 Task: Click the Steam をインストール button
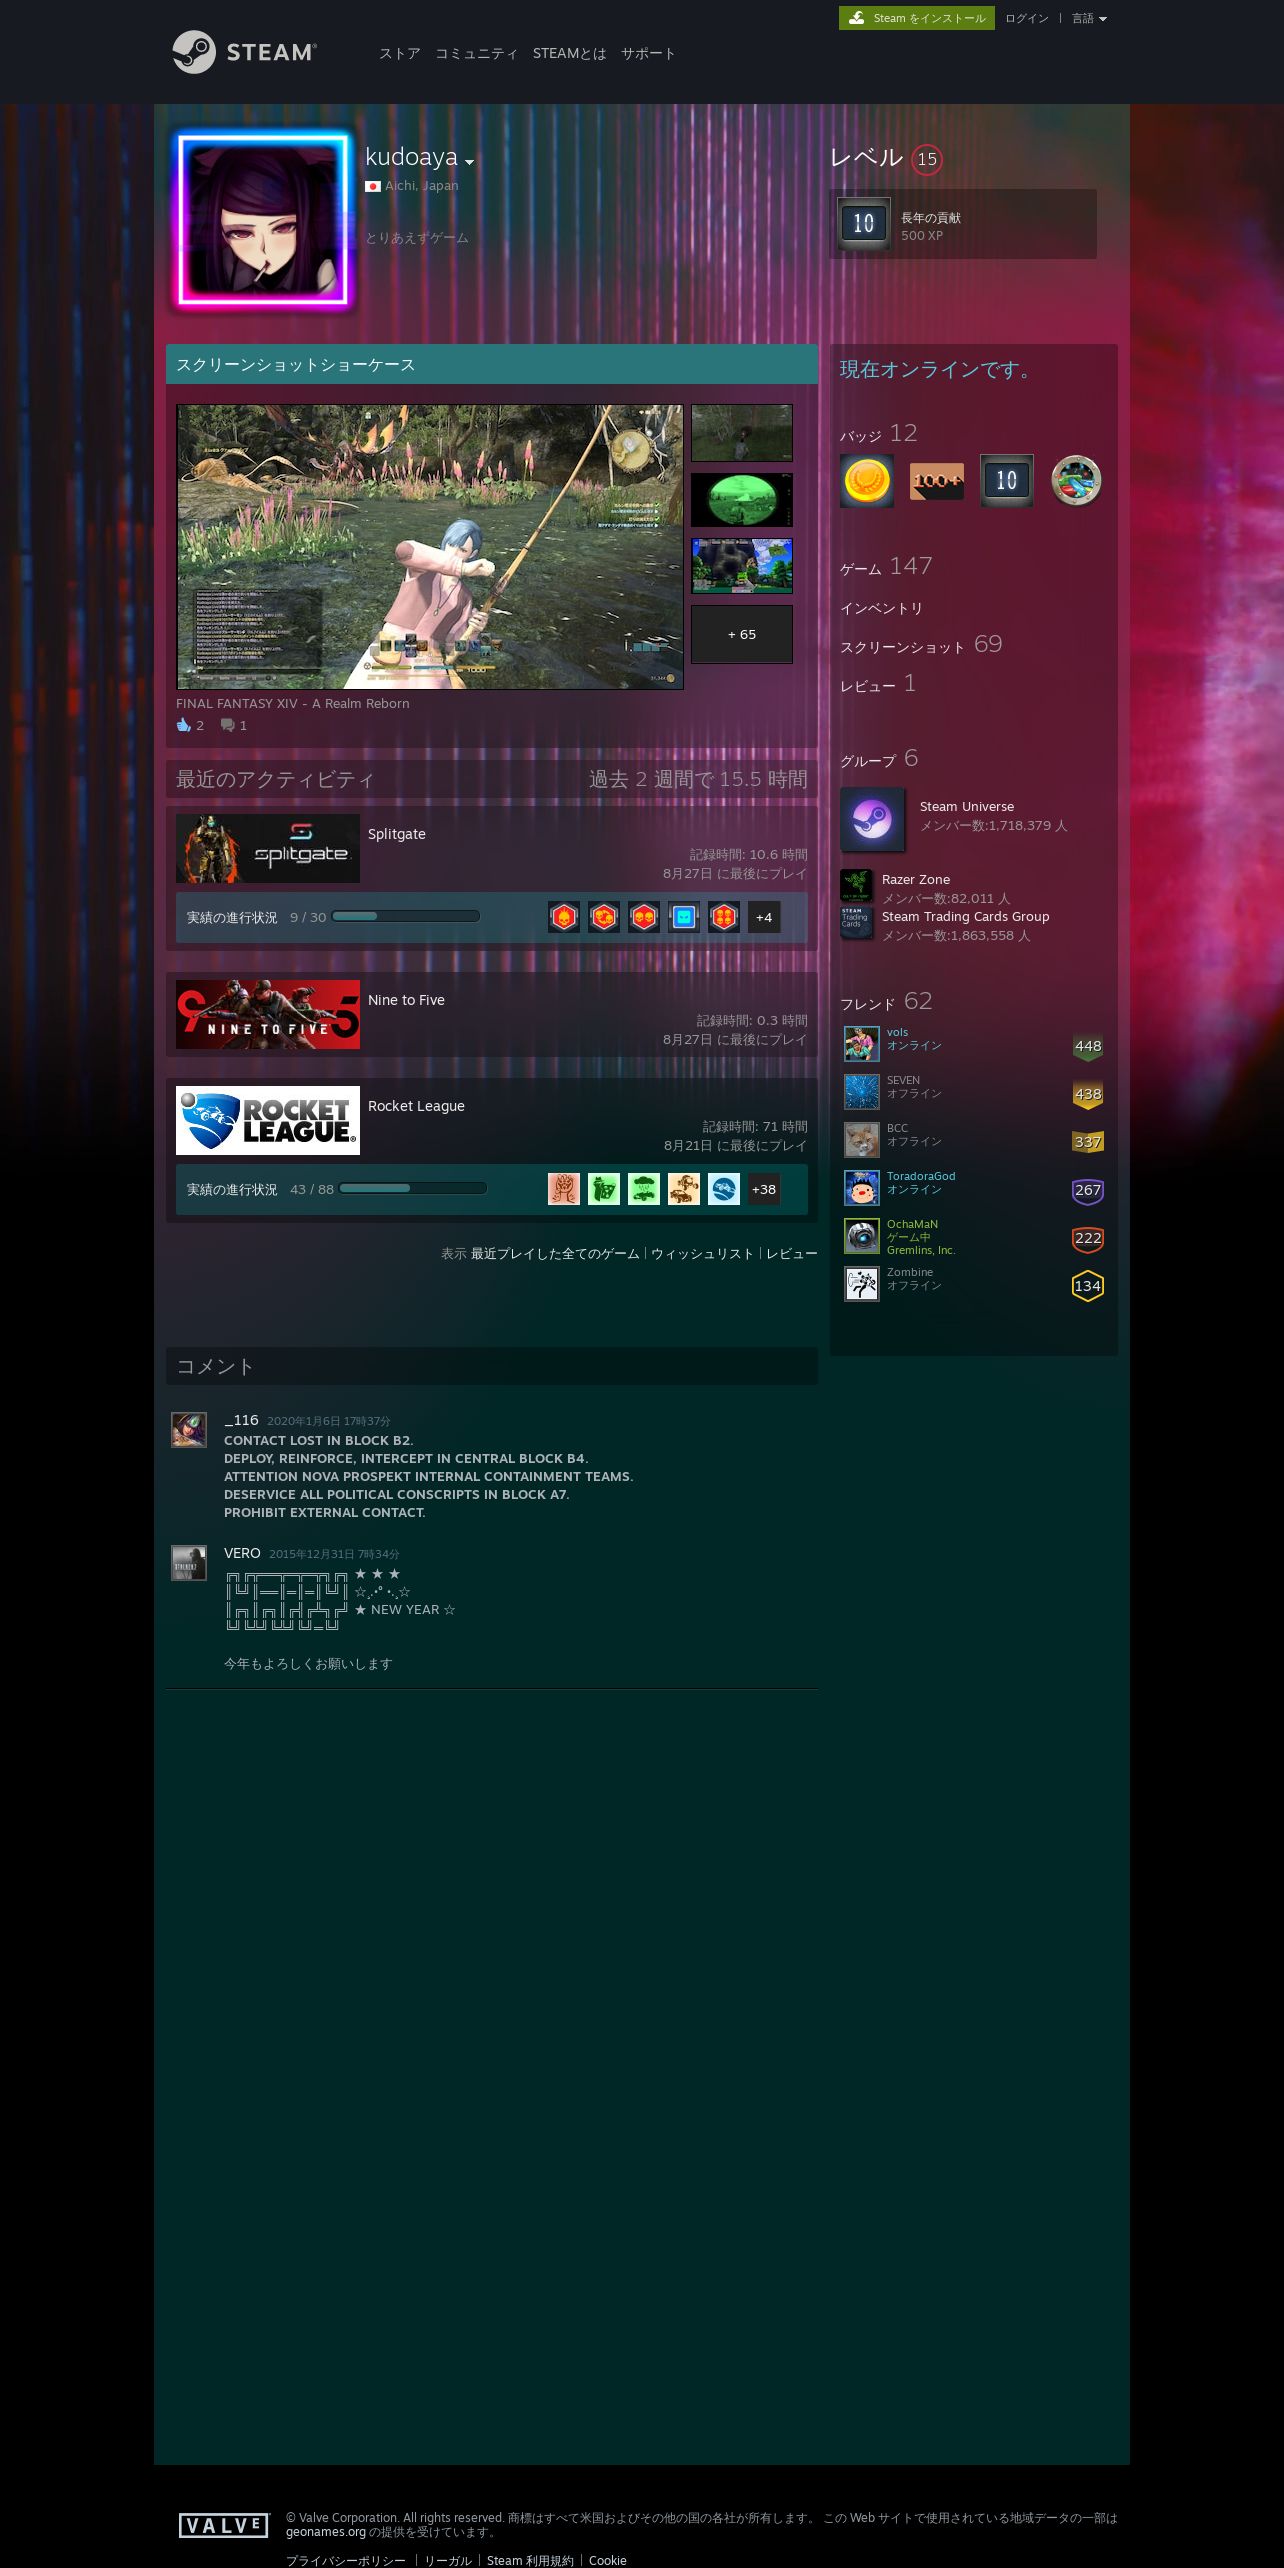coord(917,18)
